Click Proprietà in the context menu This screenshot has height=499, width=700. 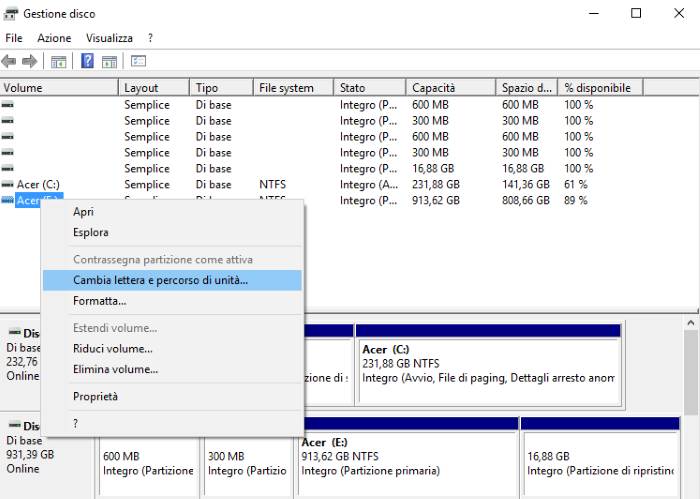pyautogui.click(x=95, y=397)
